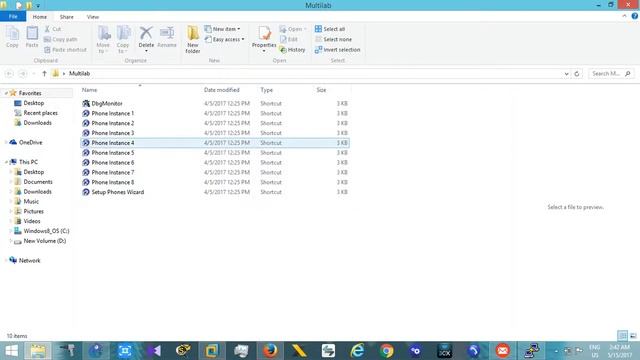Screen dimensions: 640x360
Task: Open the Windows Start button
Action: pyautogui.click(x=11, y=351)
